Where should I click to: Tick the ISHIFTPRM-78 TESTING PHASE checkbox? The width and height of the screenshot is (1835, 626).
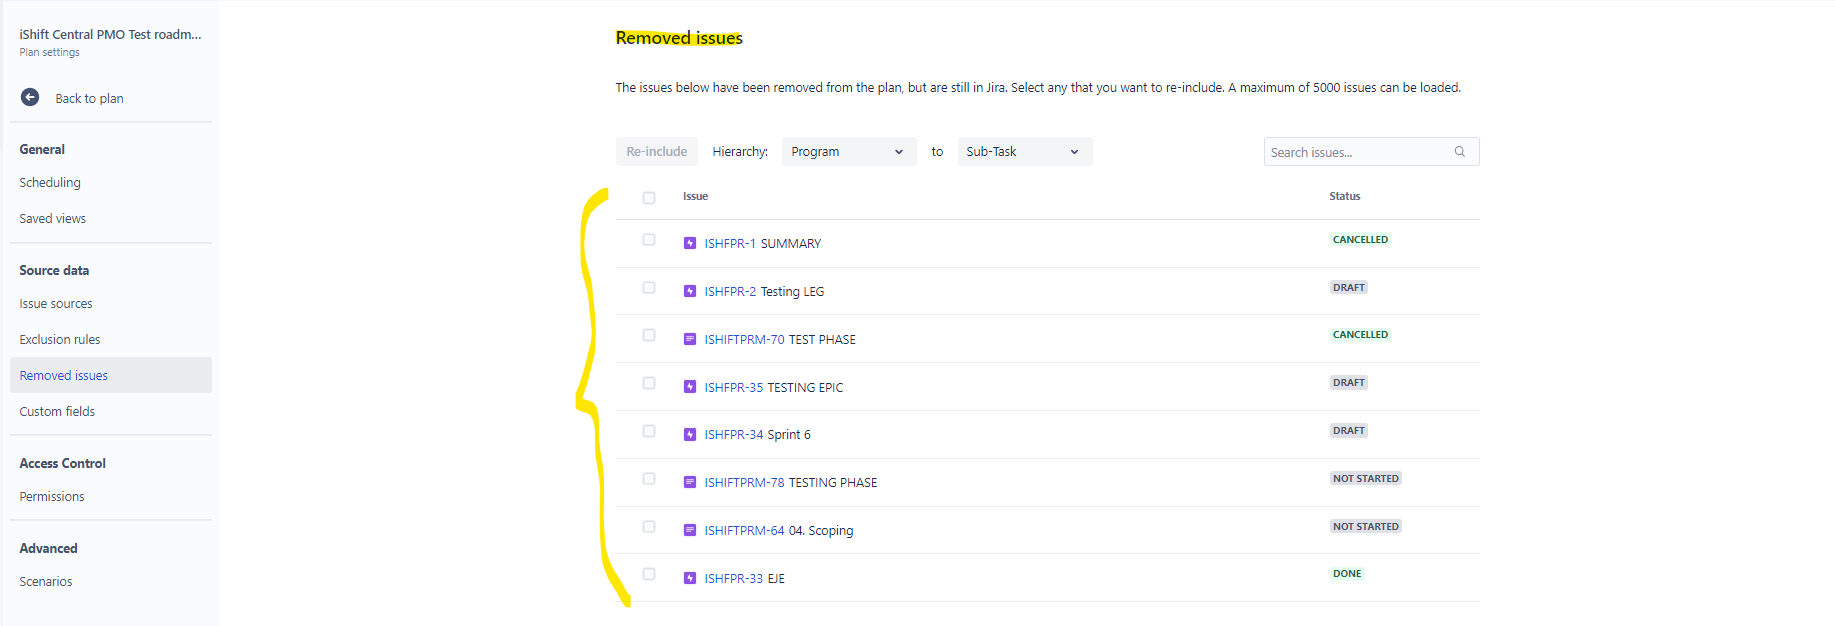pyautogui.click(x=649, y=479)
